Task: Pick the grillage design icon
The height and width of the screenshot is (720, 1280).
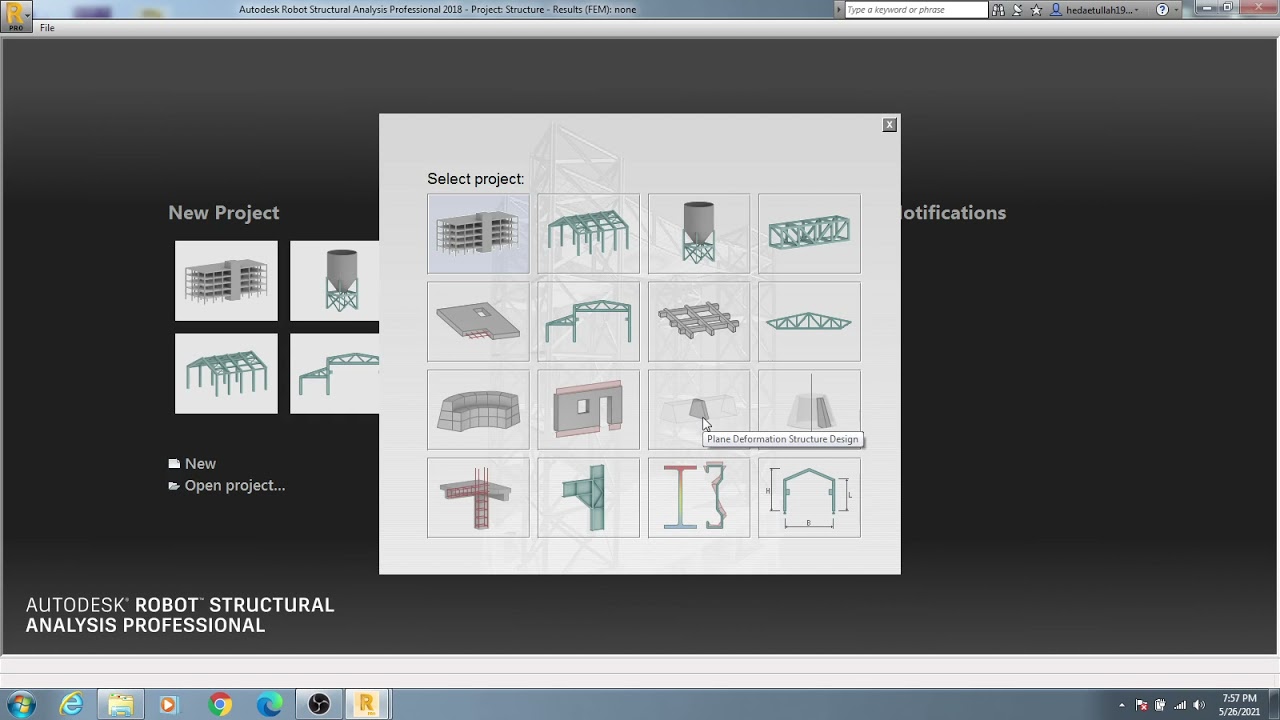Action: tap(699, 321)
